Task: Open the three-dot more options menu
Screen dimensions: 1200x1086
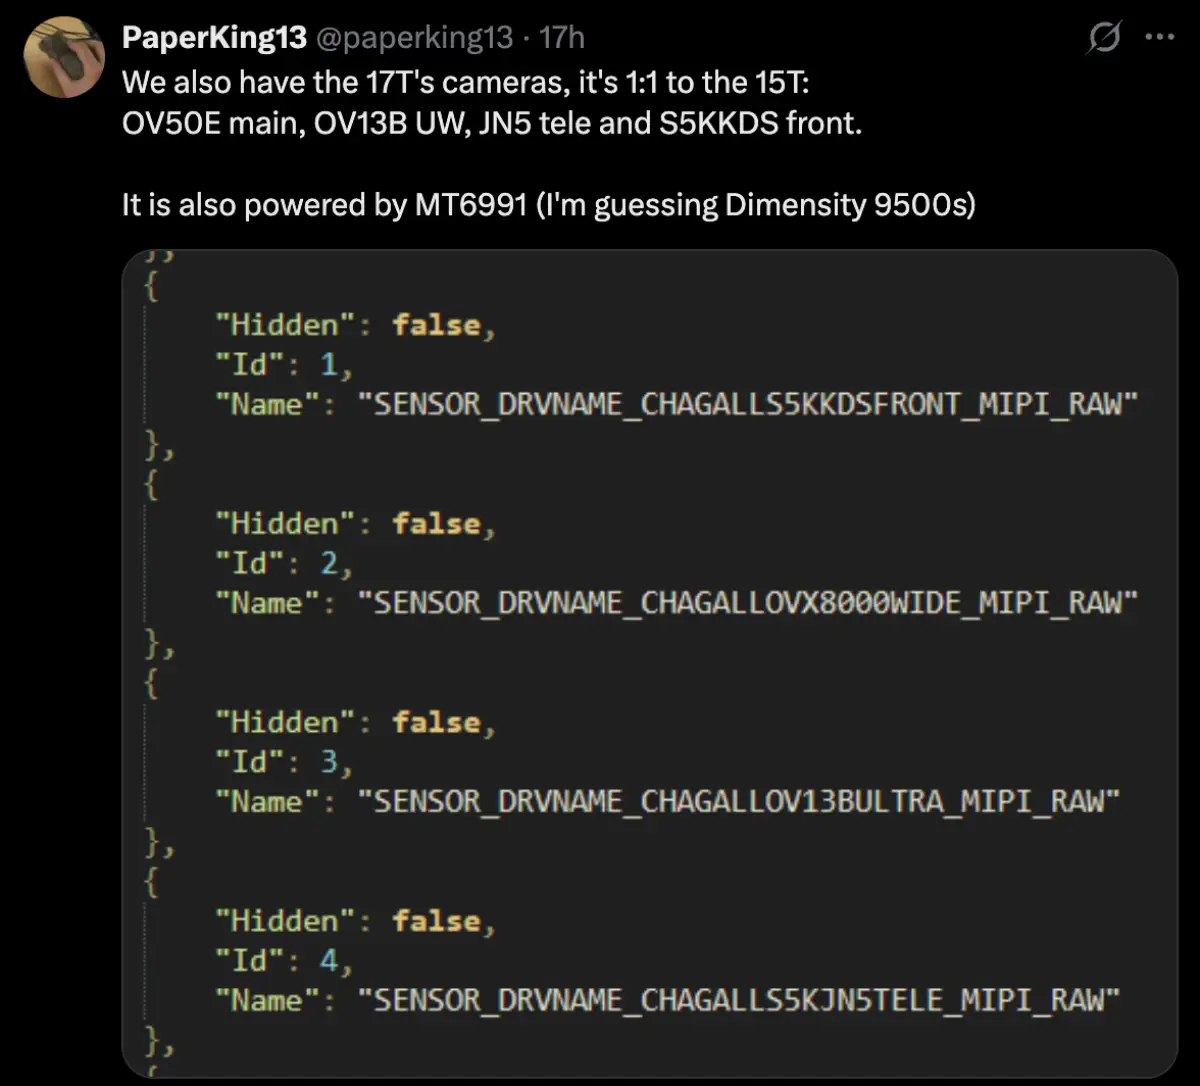Action: [1158, 38]
